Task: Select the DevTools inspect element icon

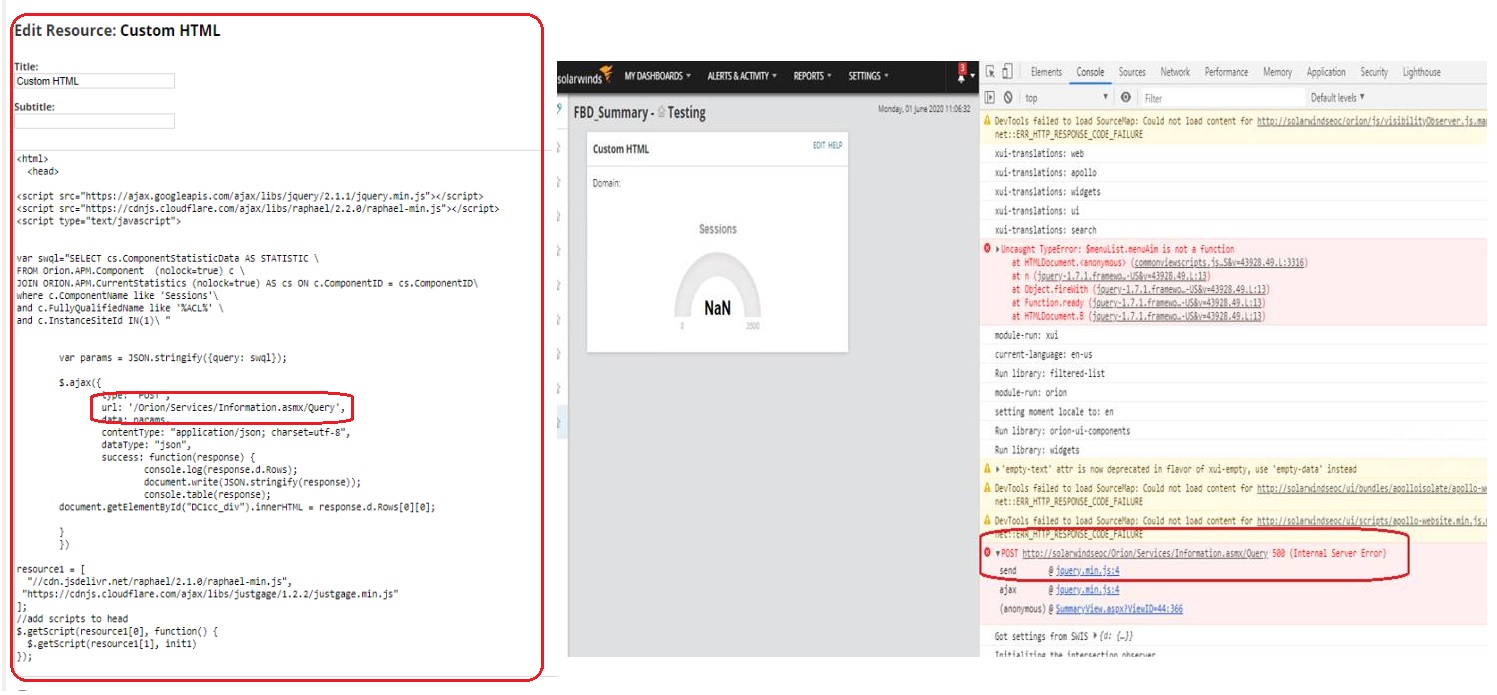Action: (x=990, y=72)
